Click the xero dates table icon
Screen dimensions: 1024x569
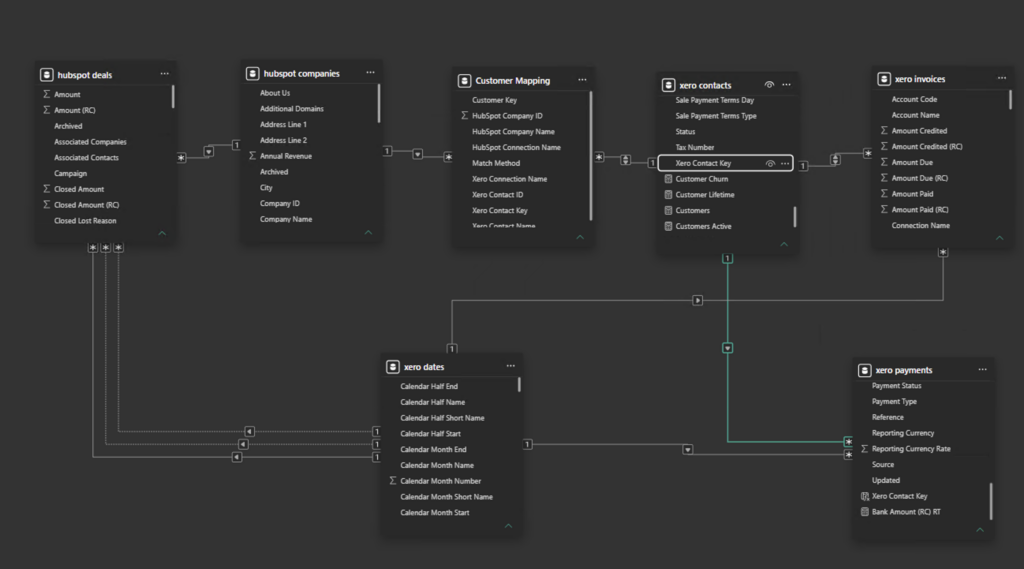[392, 366]
